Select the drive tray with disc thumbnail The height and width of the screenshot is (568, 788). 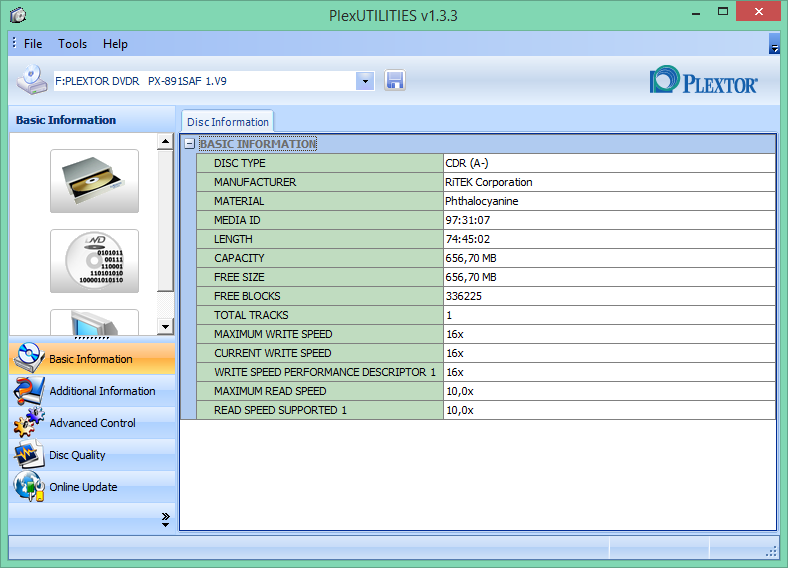[94, 181]
